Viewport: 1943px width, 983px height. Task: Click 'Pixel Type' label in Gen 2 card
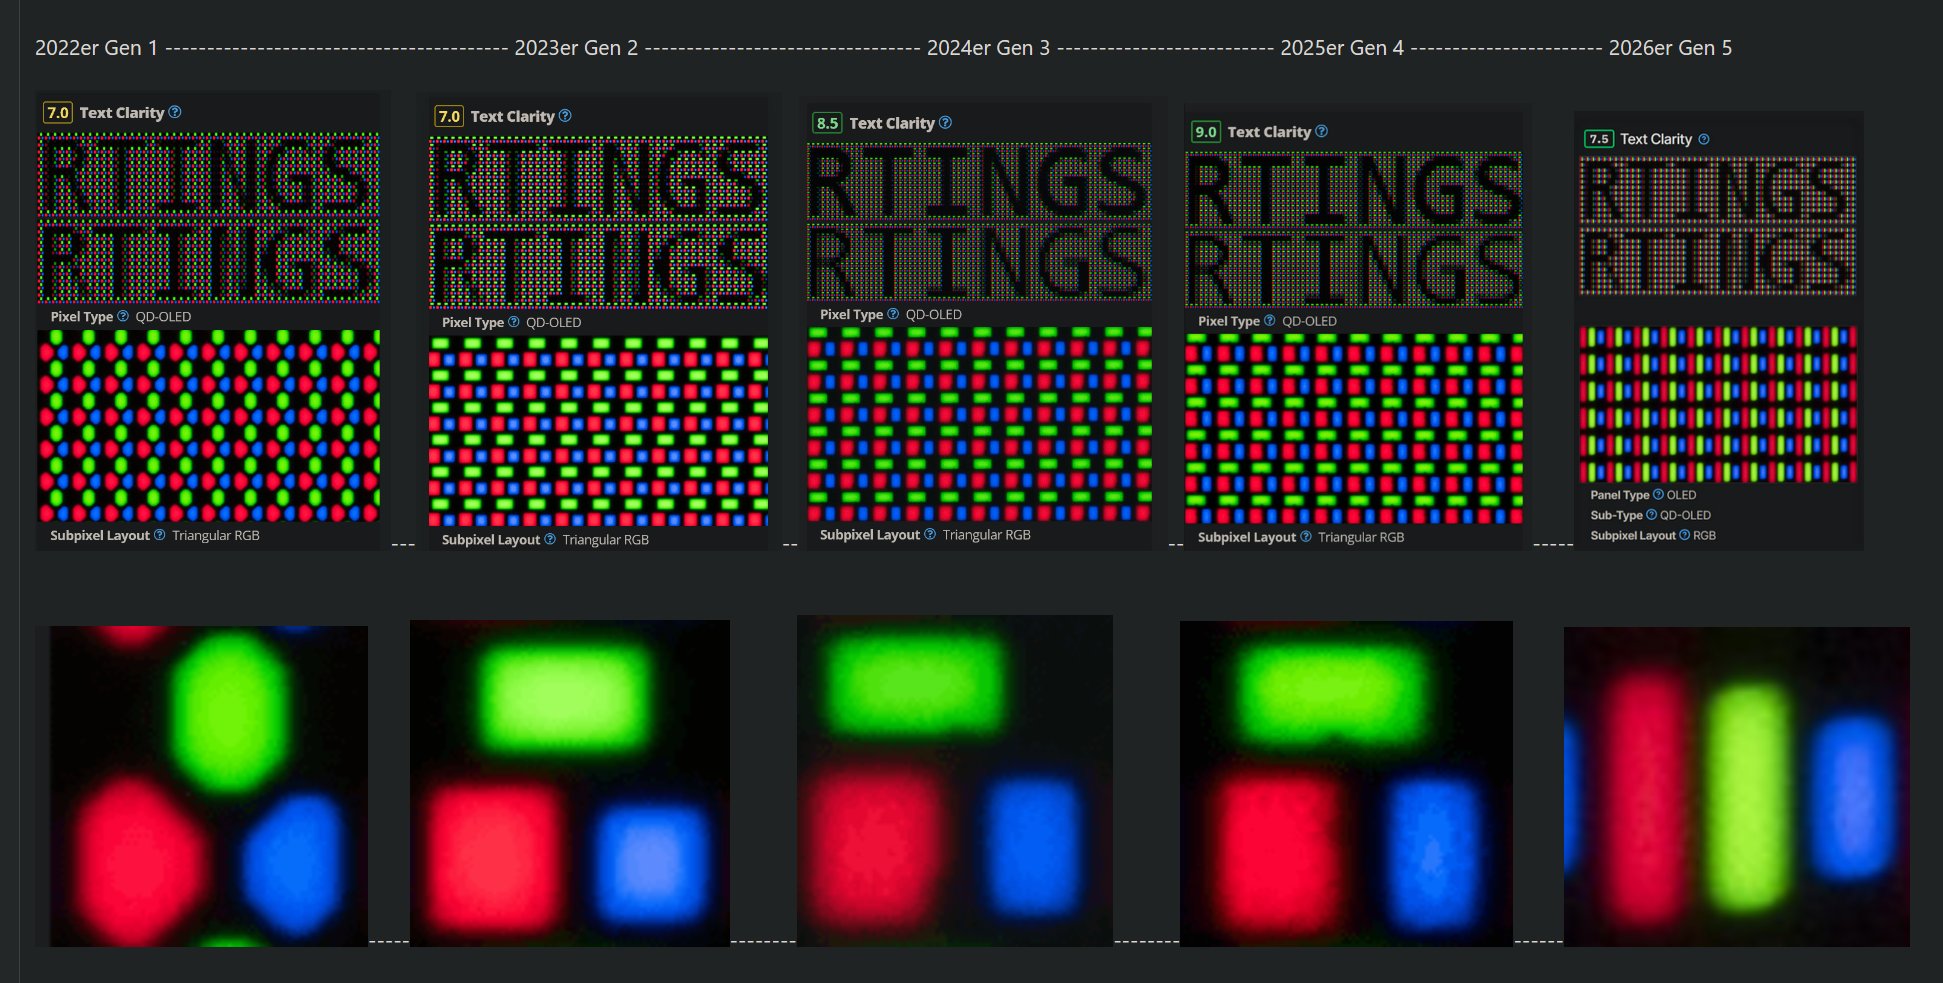(x=473, y=322)
